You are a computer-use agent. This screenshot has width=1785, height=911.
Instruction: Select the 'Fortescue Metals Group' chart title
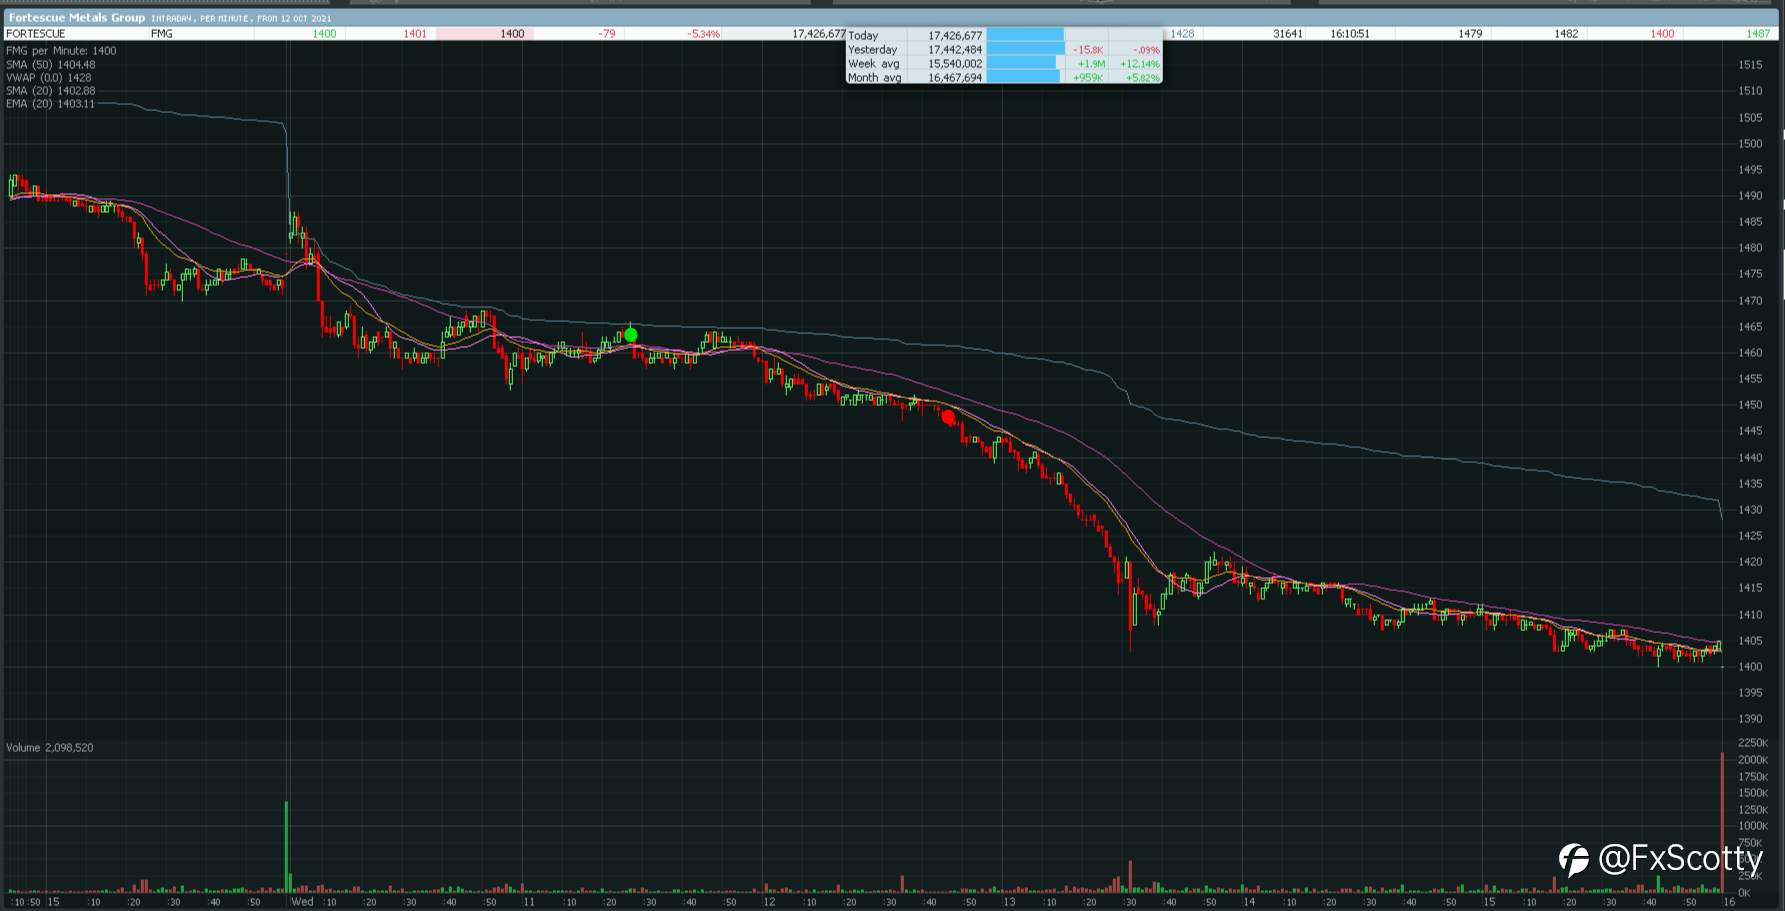[x=76, y=18]
